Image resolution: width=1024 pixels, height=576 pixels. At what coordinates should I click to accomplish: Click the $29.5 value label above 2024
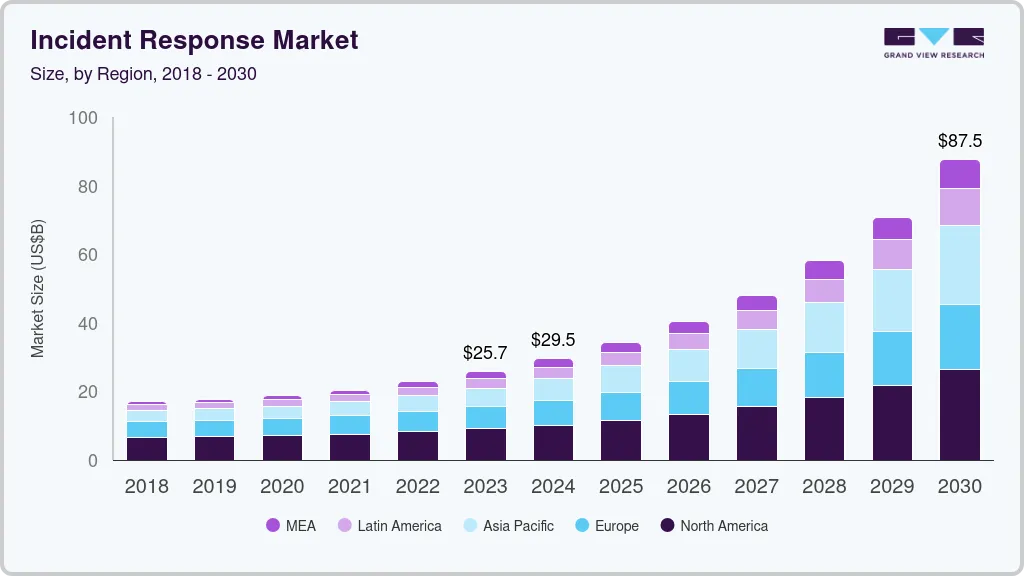[x=553, y=340]
